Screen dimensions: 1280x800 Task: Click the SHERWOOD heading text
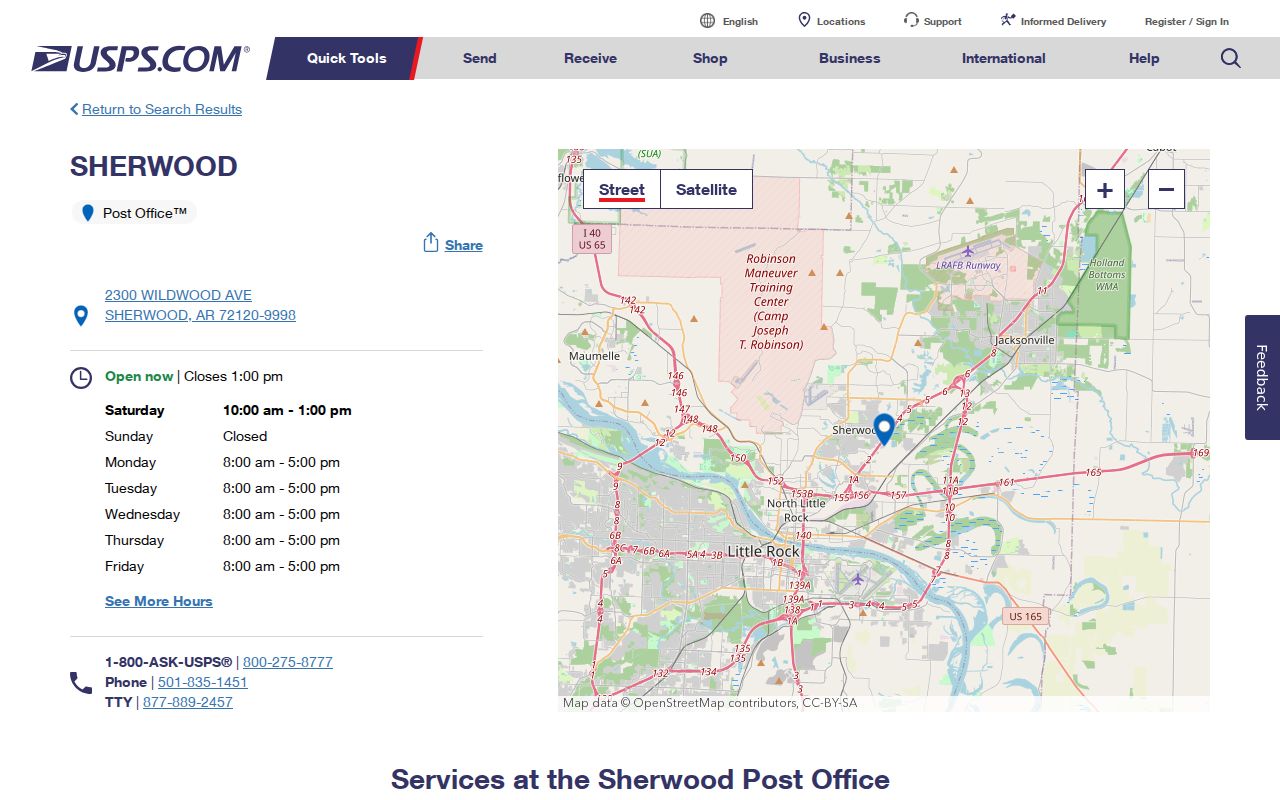pos(154,166)
